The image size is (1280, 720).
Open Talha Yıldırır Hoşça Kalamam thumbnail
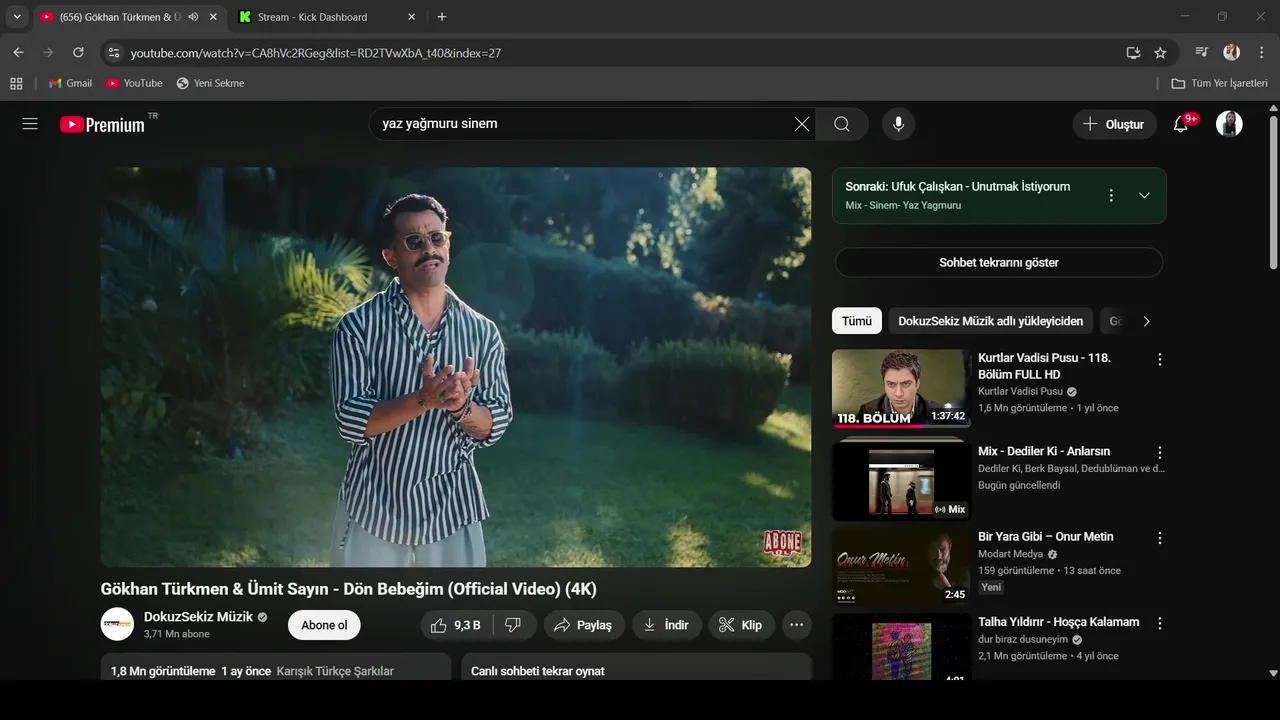coord(901,648)
